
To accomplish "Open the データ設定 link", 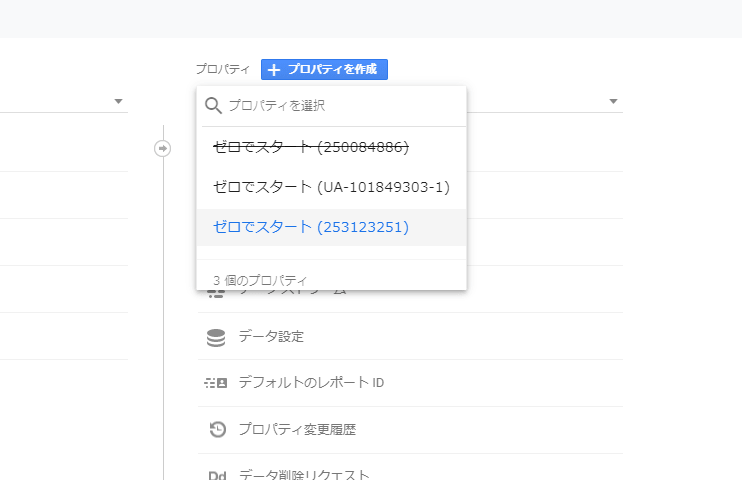I will coord(271,337).
